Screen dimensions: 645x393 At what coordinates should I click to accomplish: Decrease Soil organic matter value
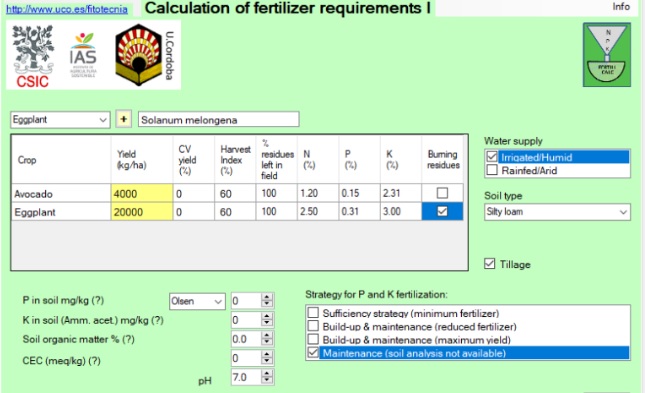coord(267,343)
